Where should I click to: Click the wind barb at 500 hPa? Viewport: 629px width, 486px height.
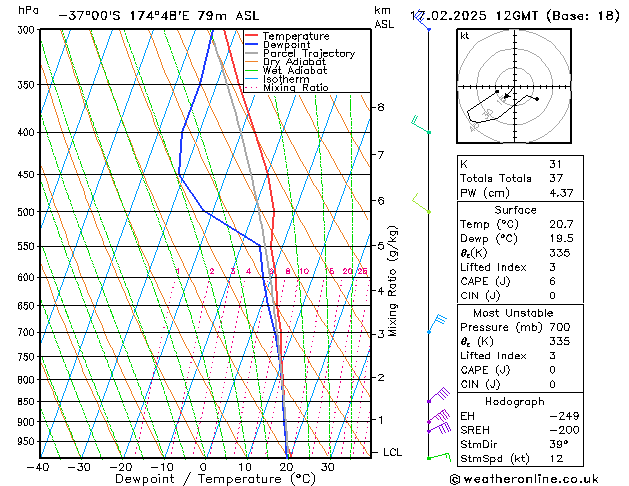tap(421, 203)
